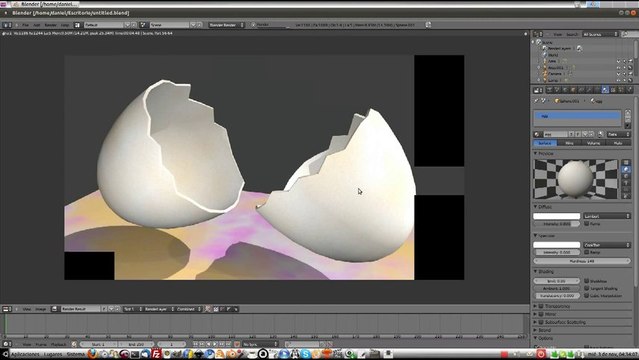Select the Mat material slot
Viewport: 639px width, 360px height.
(577, 116)
